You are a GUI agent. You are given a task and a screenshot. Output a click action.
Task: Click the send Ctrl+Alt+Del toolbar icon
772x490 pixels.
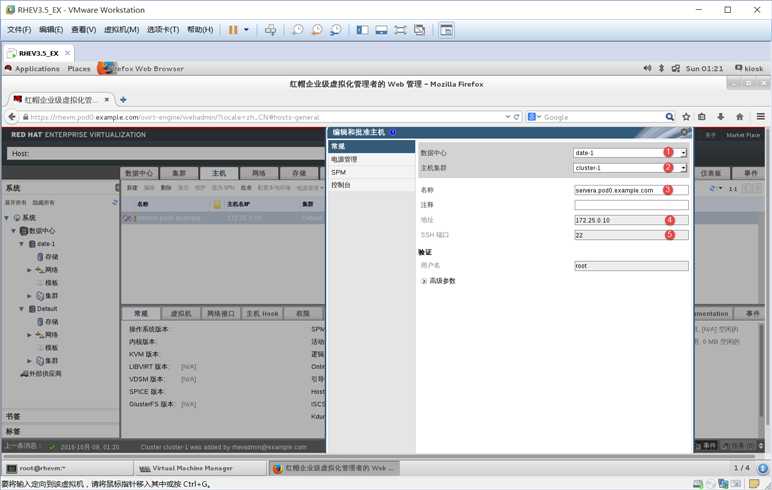tap(270, 30)
